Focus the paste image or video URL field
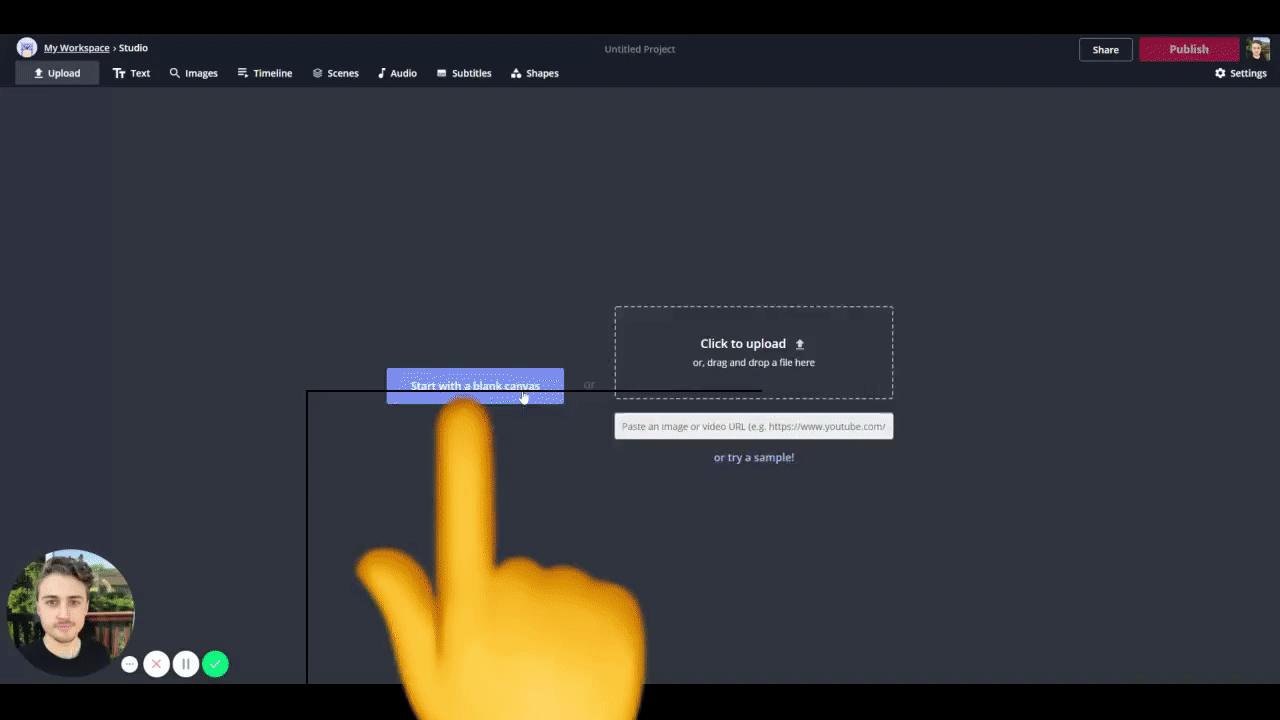1280x720 pixels. coord(754,426)
